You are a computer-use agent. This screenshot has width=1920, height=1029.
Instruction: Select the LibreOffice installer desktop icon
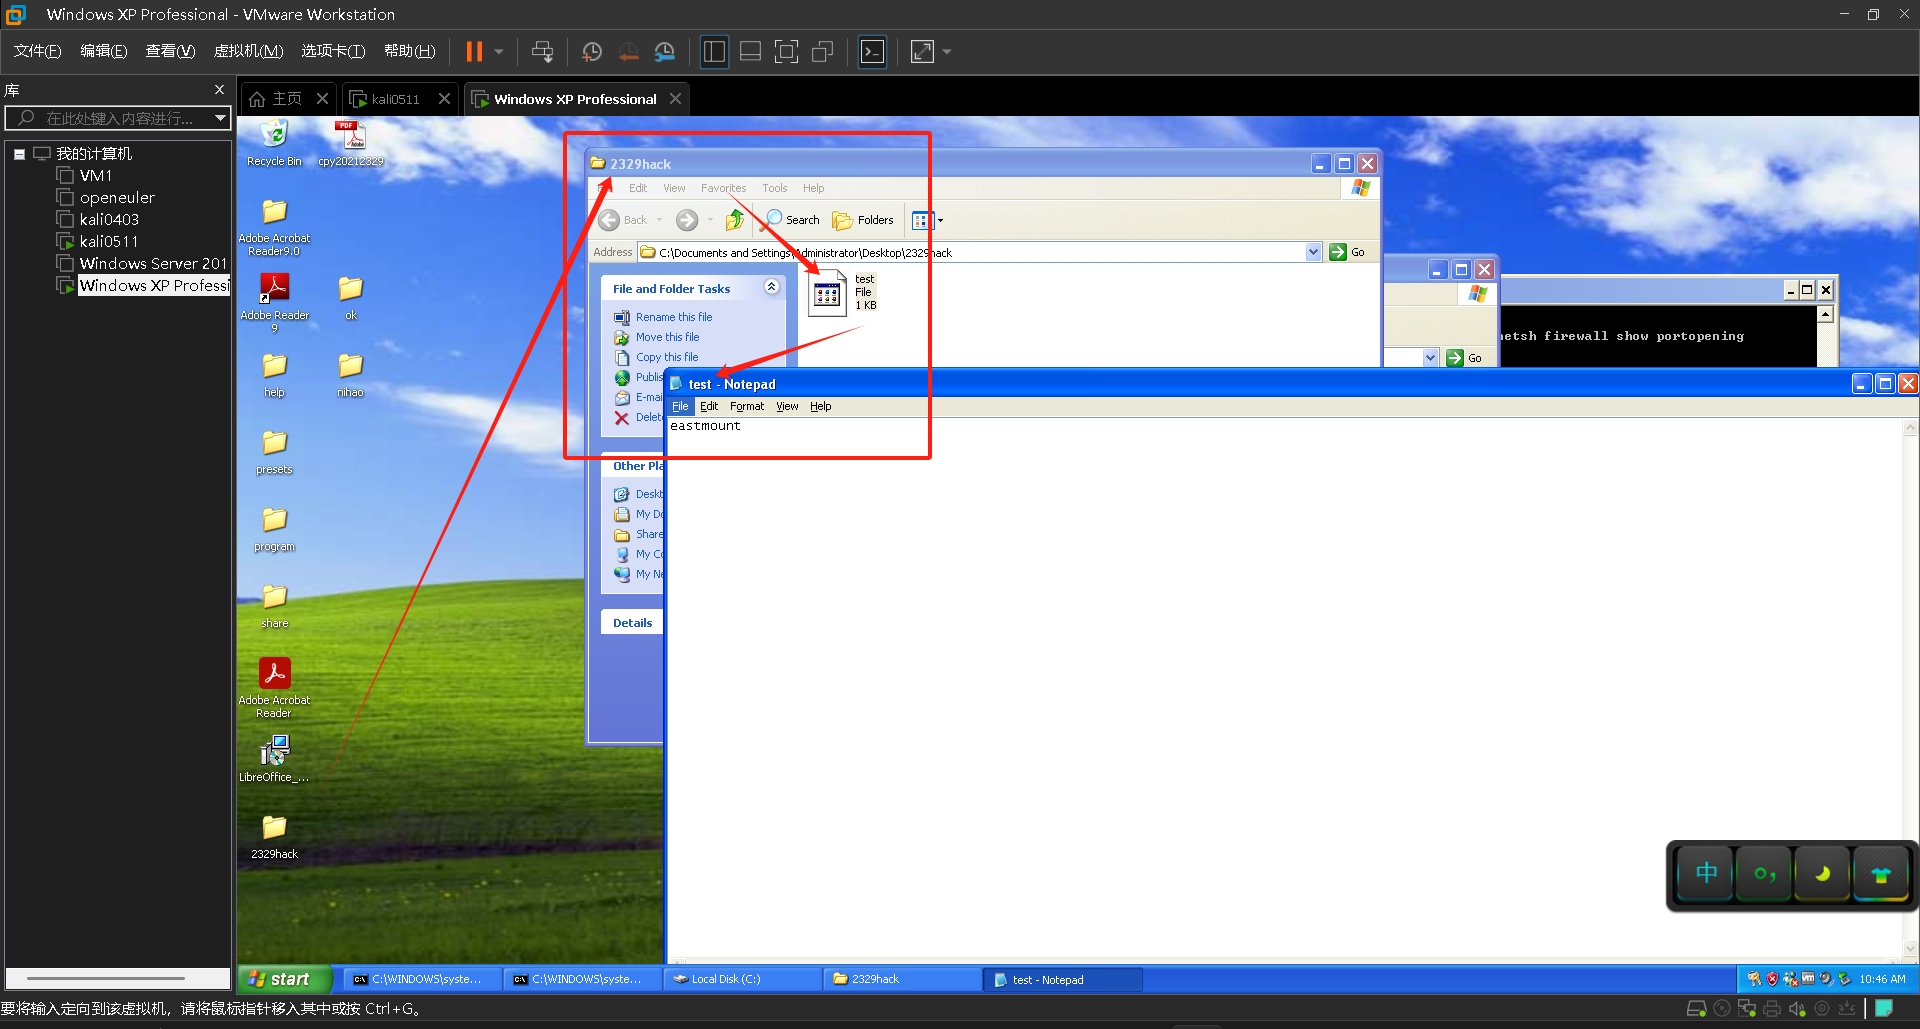click(274, 759)
